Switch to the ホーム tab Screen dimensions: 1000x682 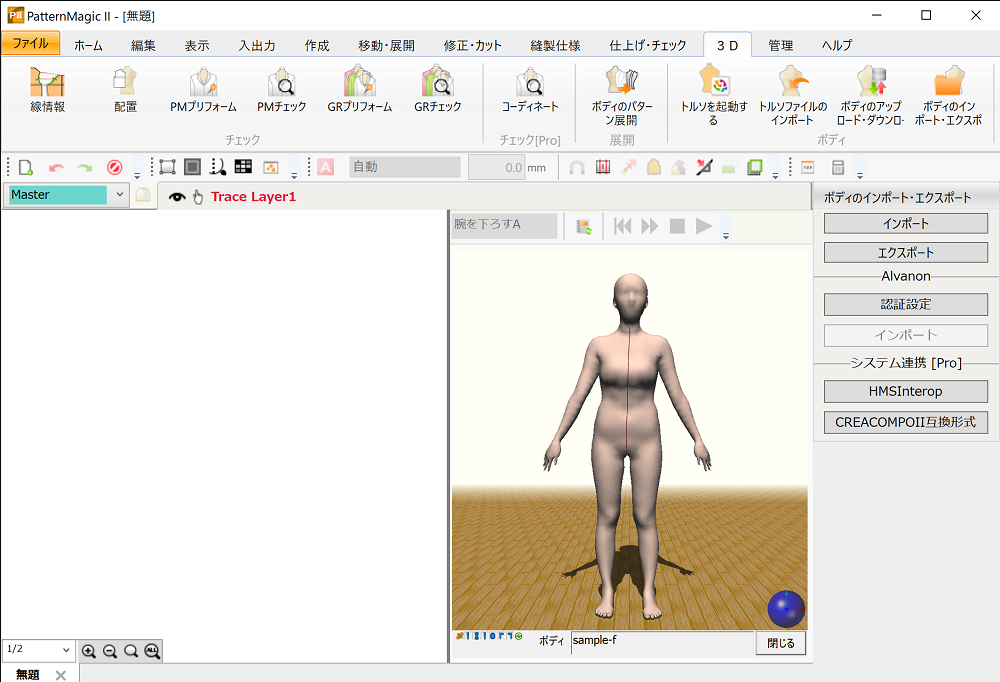[88, 45]
